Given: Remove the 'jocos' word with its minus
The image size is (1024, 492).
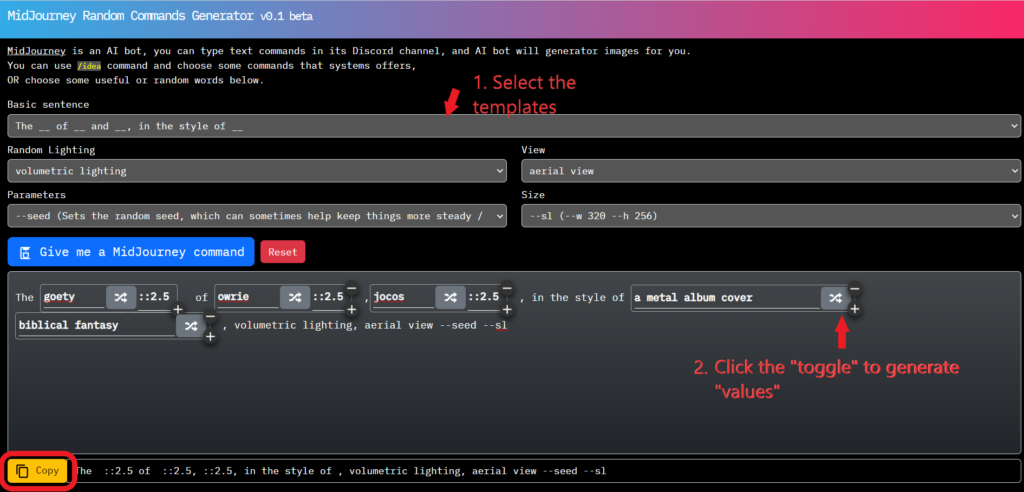Looking at the screenshot, I should [x=506, y=288].
